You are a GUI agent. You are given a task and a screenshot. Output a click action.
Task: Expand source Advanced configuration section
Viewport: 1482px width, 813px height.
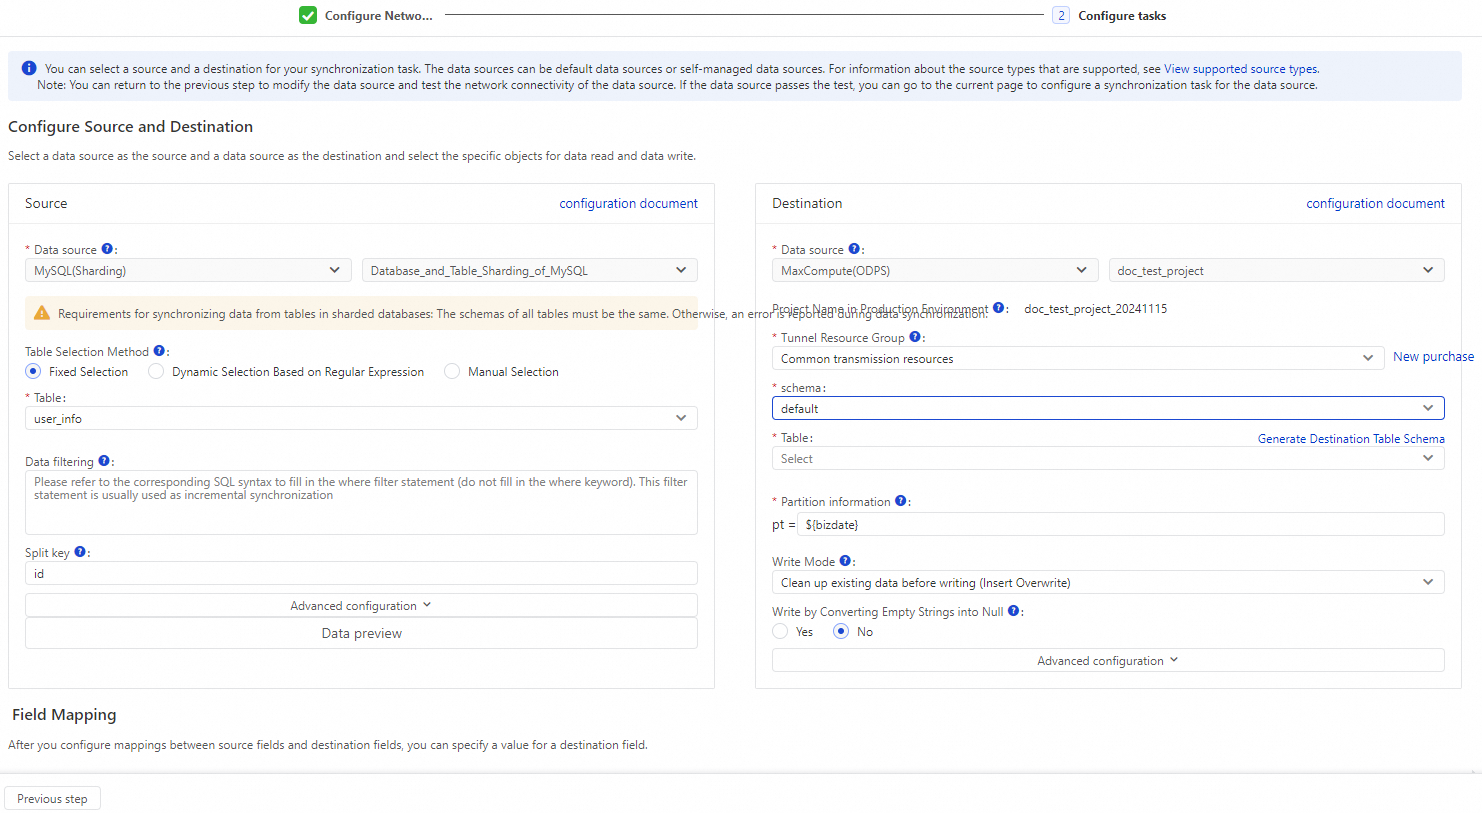pyautogui.click(x=361, y=605)
